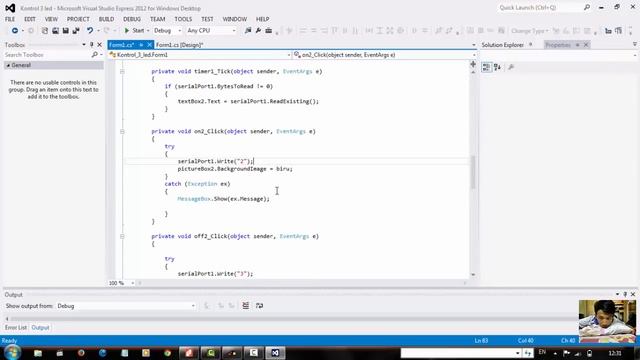Click the split-editor handle above the scrollbar
The image size is (640, 360).
tap(473, 64)
